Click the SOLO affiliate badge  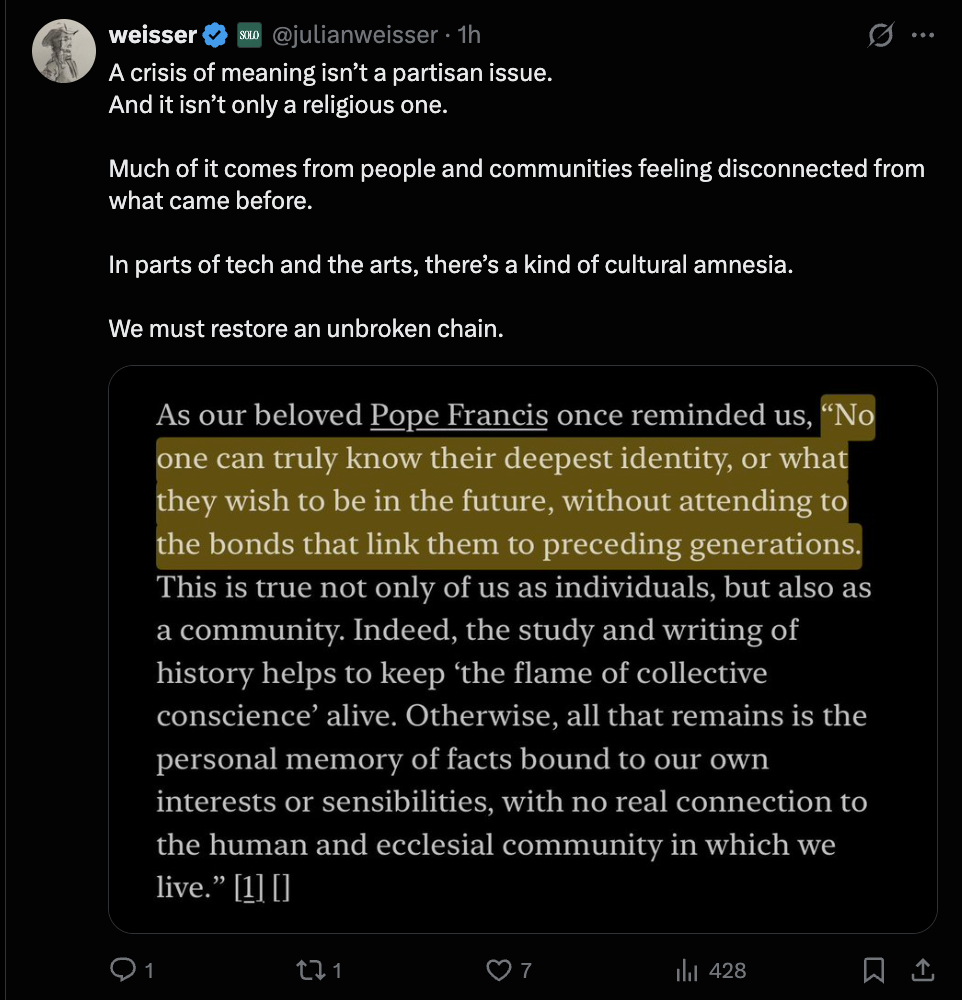(x=249, y=36)
